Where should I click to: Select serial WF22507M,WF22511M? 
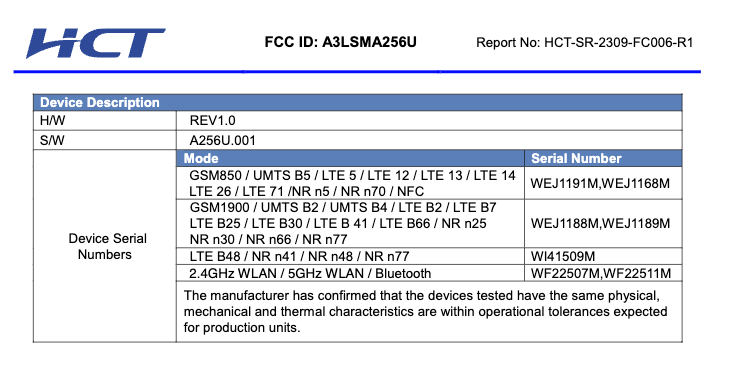point(600,273)
